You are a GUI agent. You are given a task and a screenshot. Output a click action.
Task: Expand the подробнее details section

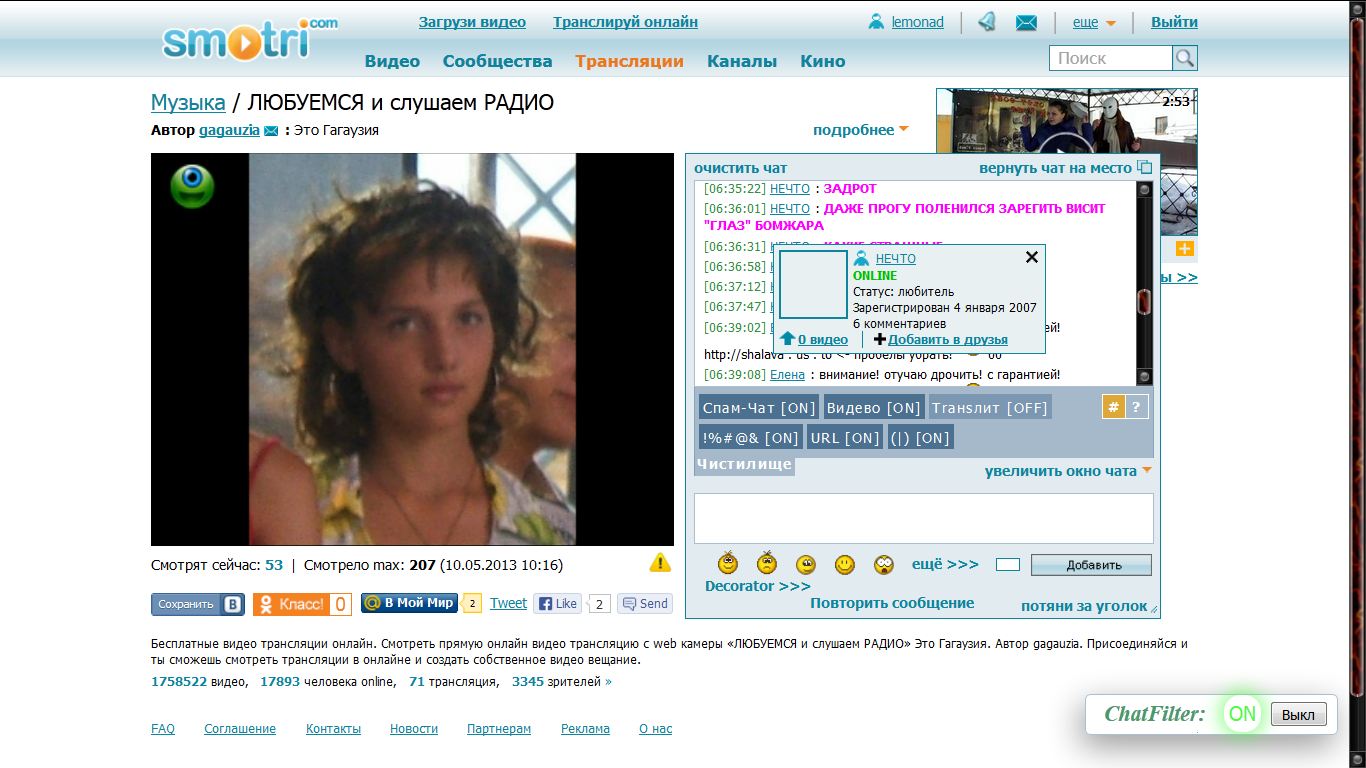pyautogui.click(x=861, y=130)
